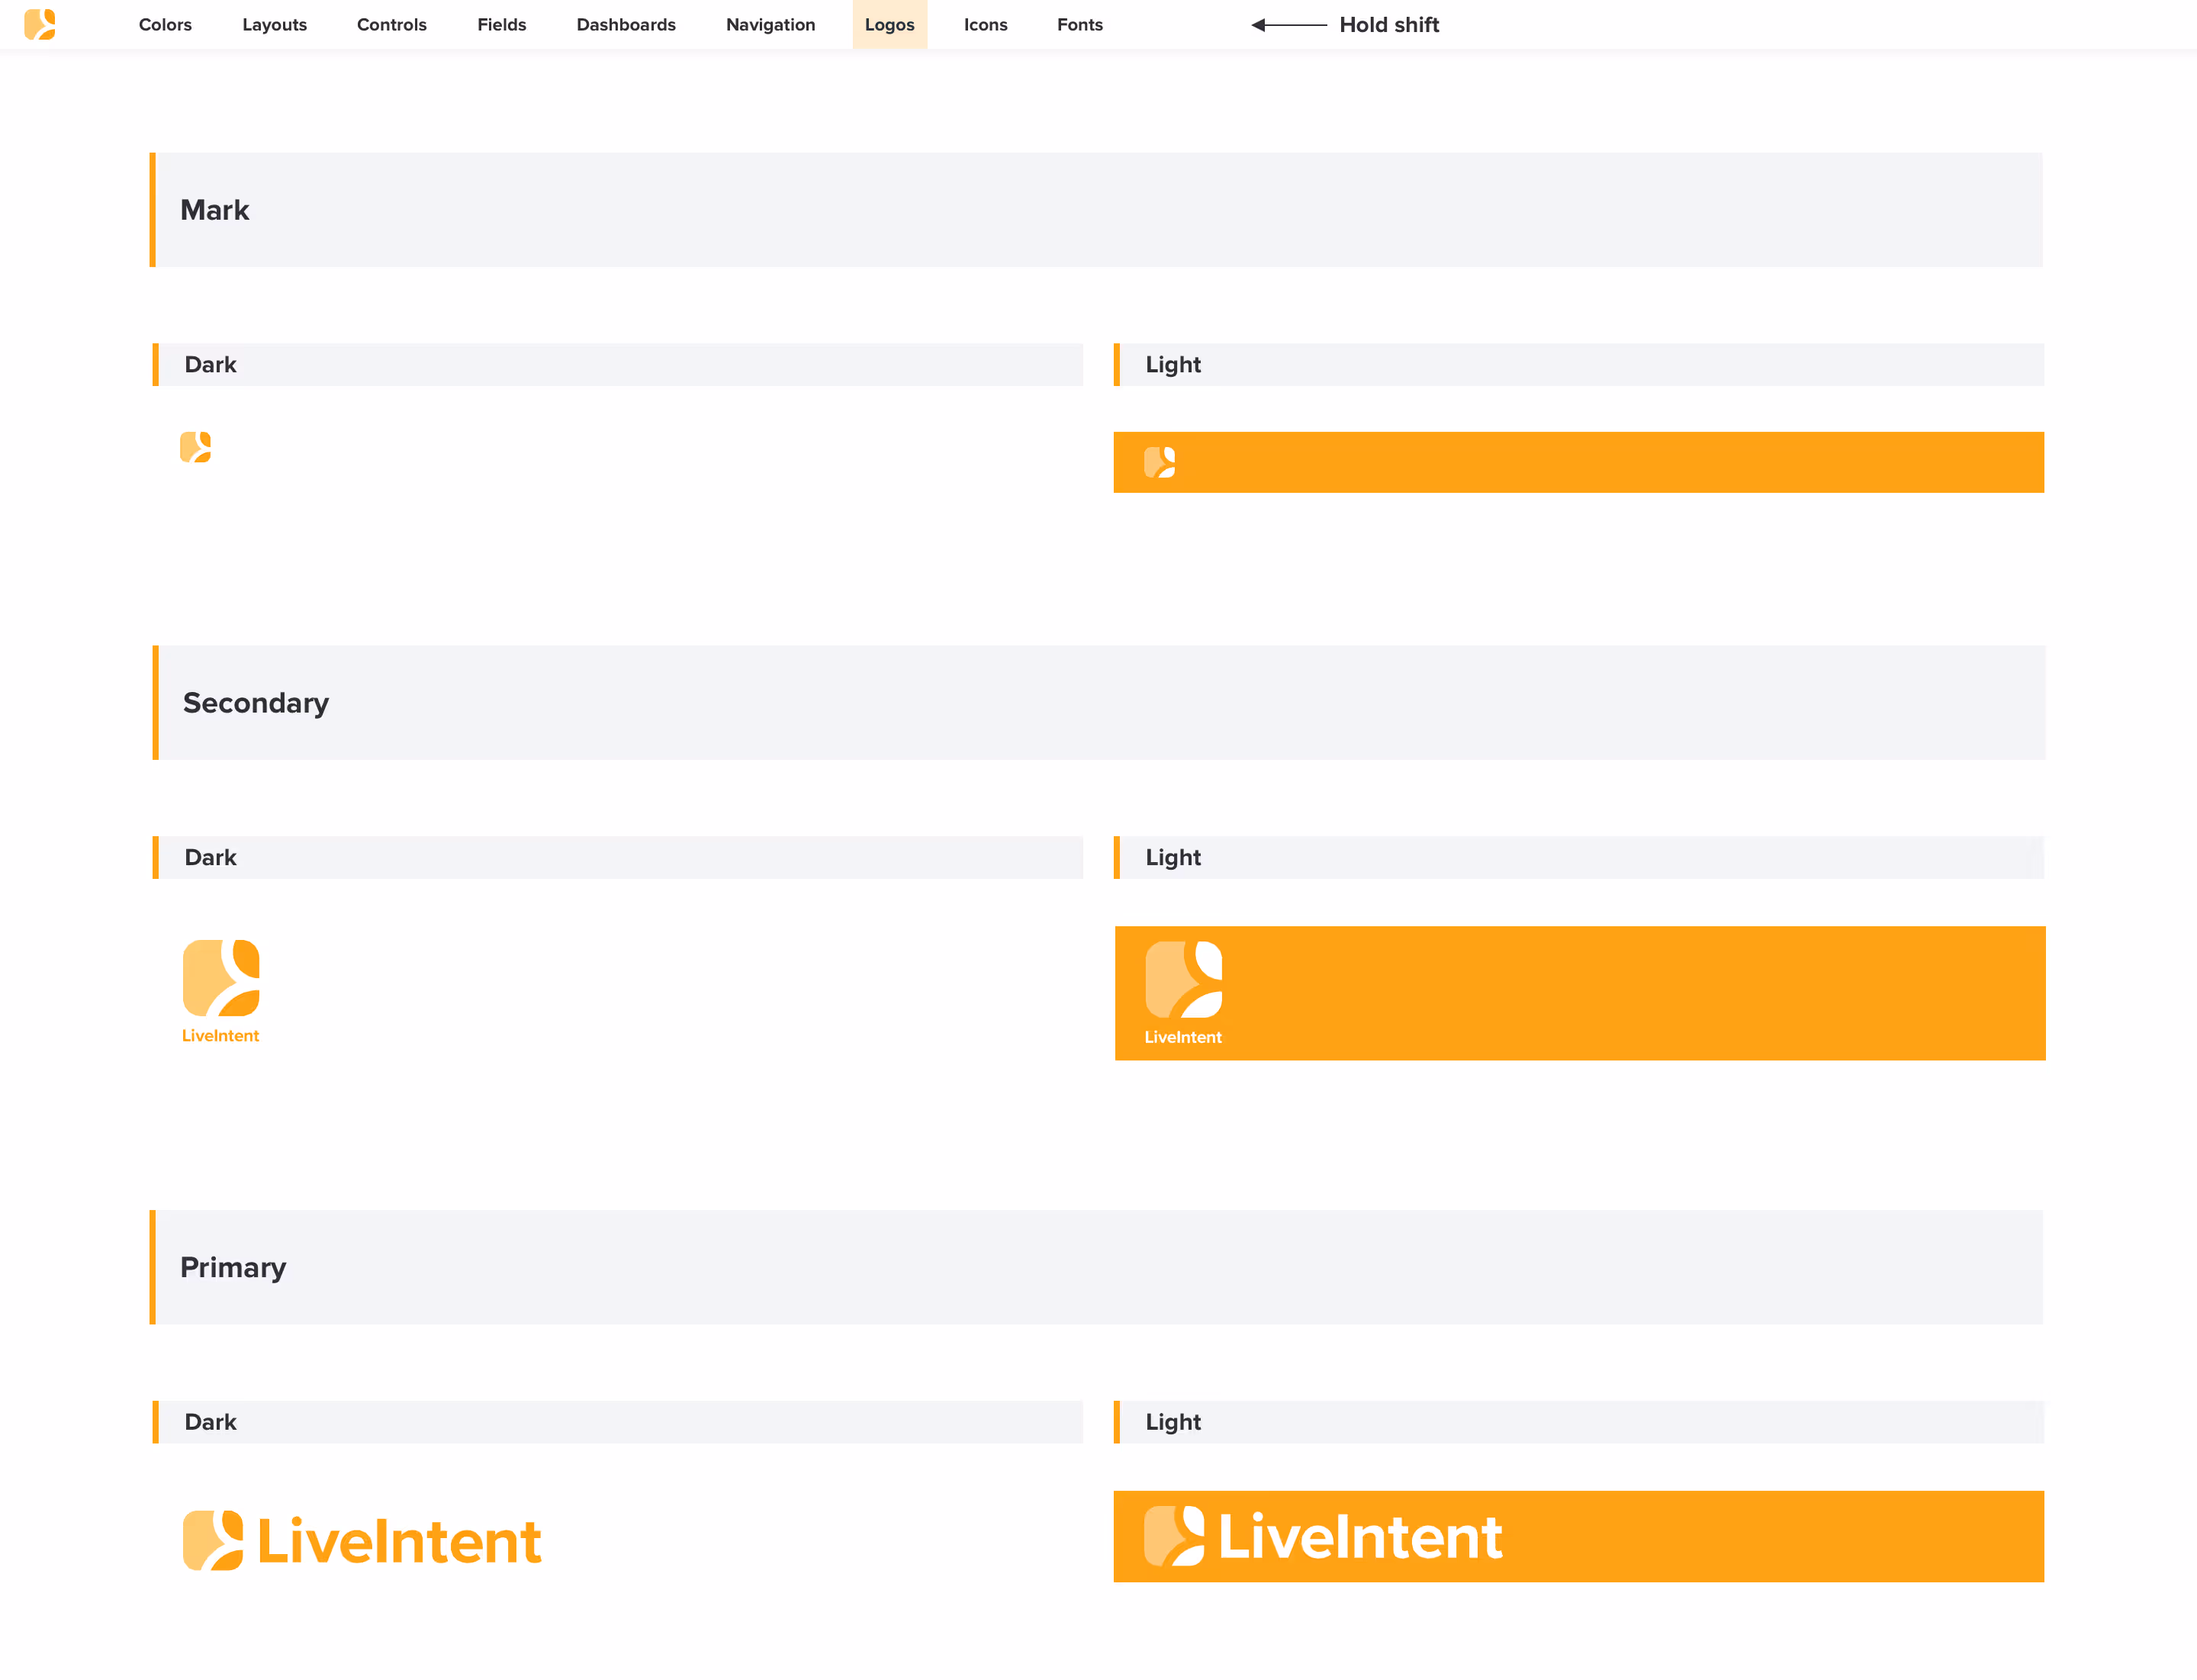The width and height of the screenshot is (2197, 1680).
Task: Open the Colors tab
Action: click(x=165, y=24)
